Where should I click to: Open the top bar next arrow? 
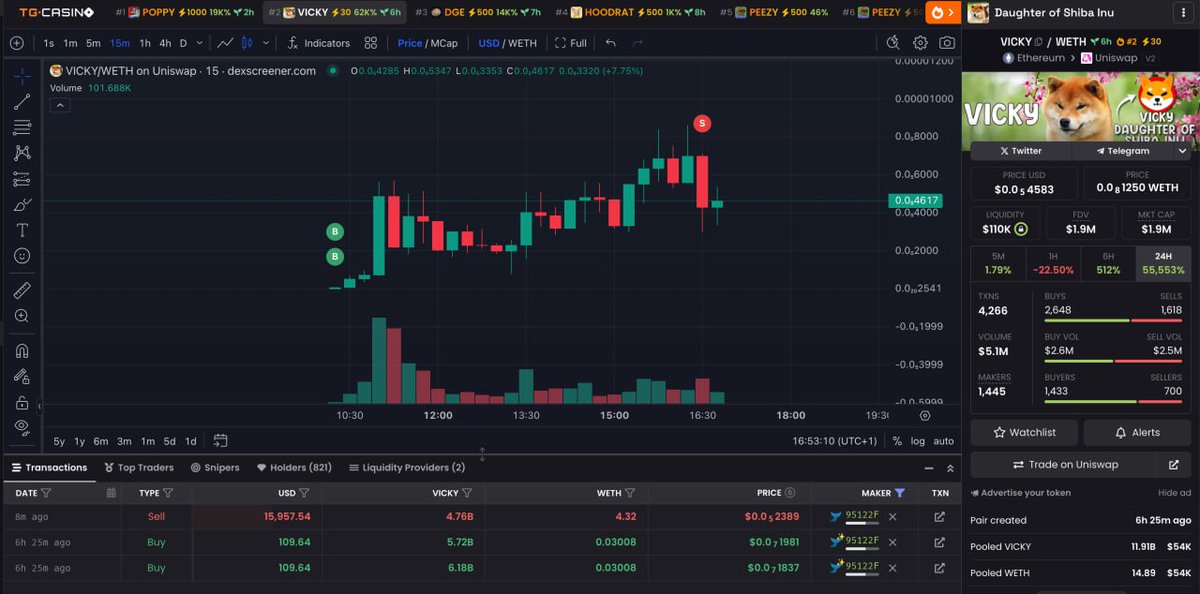[x=943, y=13]
